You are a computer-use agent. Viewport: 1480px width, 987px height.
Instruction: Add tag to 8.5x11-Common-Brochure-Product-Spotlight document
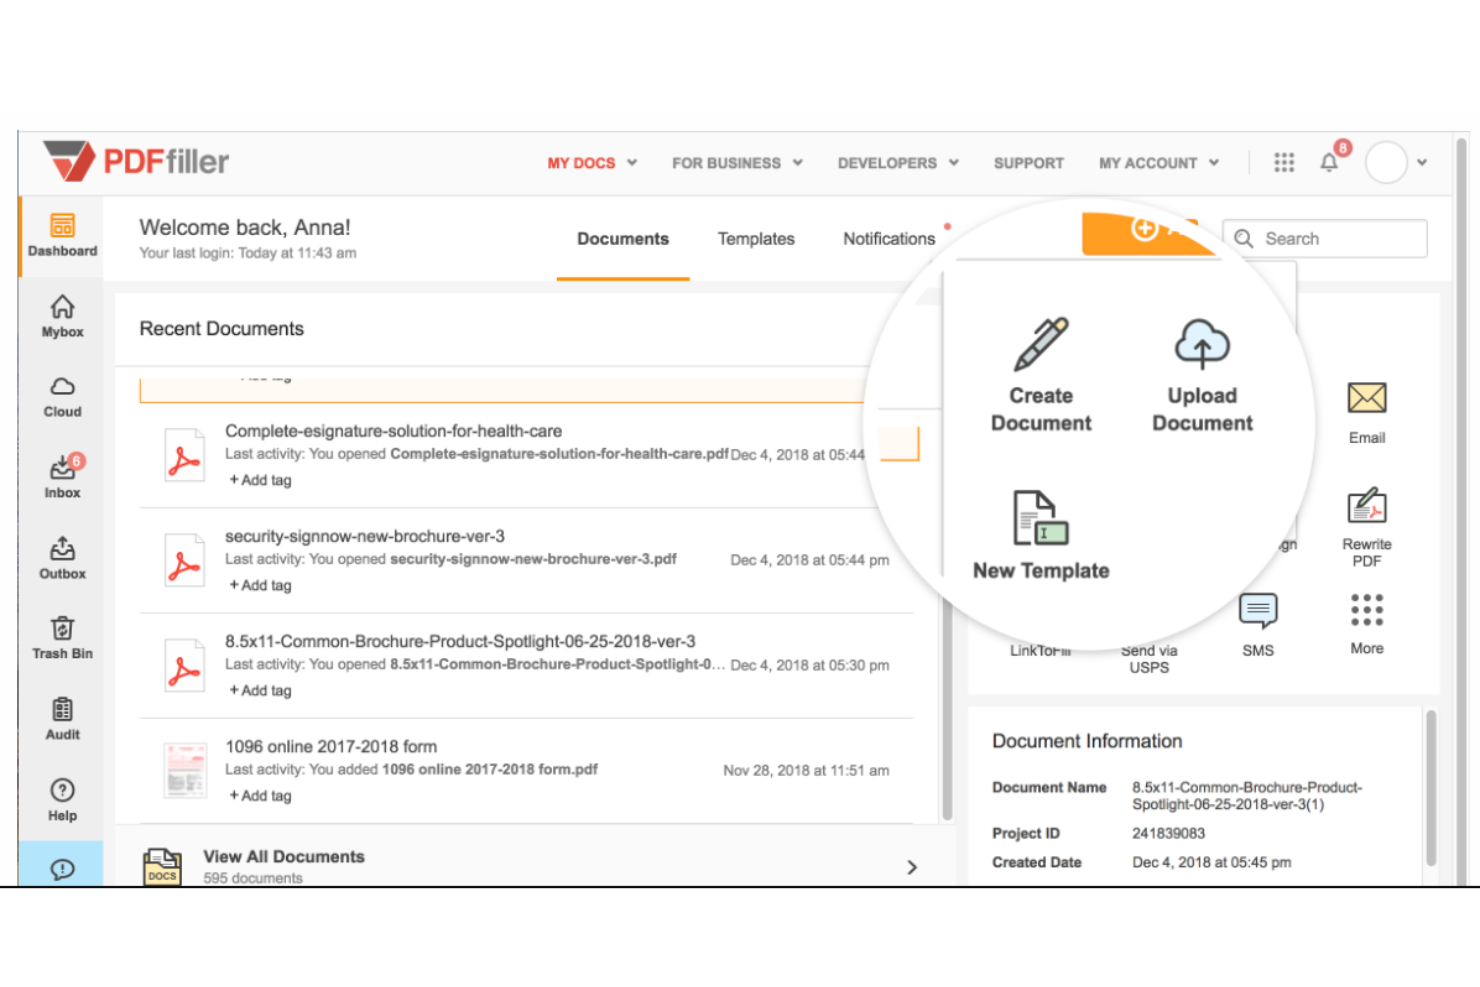tap(261, 690)
